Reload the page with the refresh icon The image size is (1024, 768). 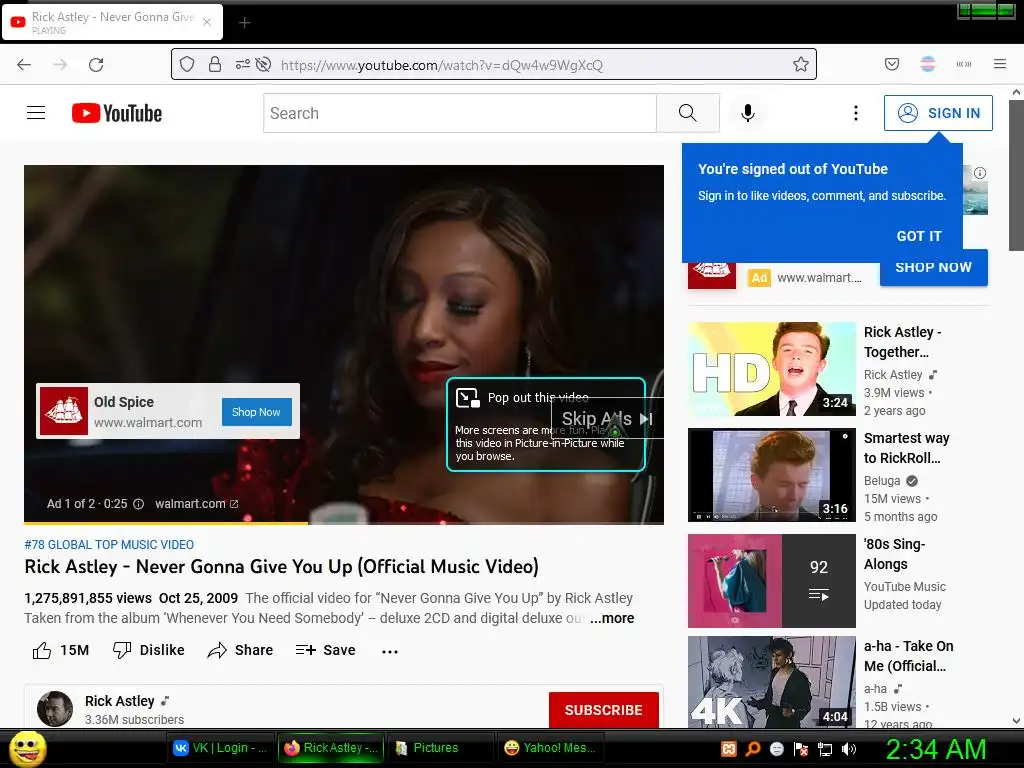[96, 65]
